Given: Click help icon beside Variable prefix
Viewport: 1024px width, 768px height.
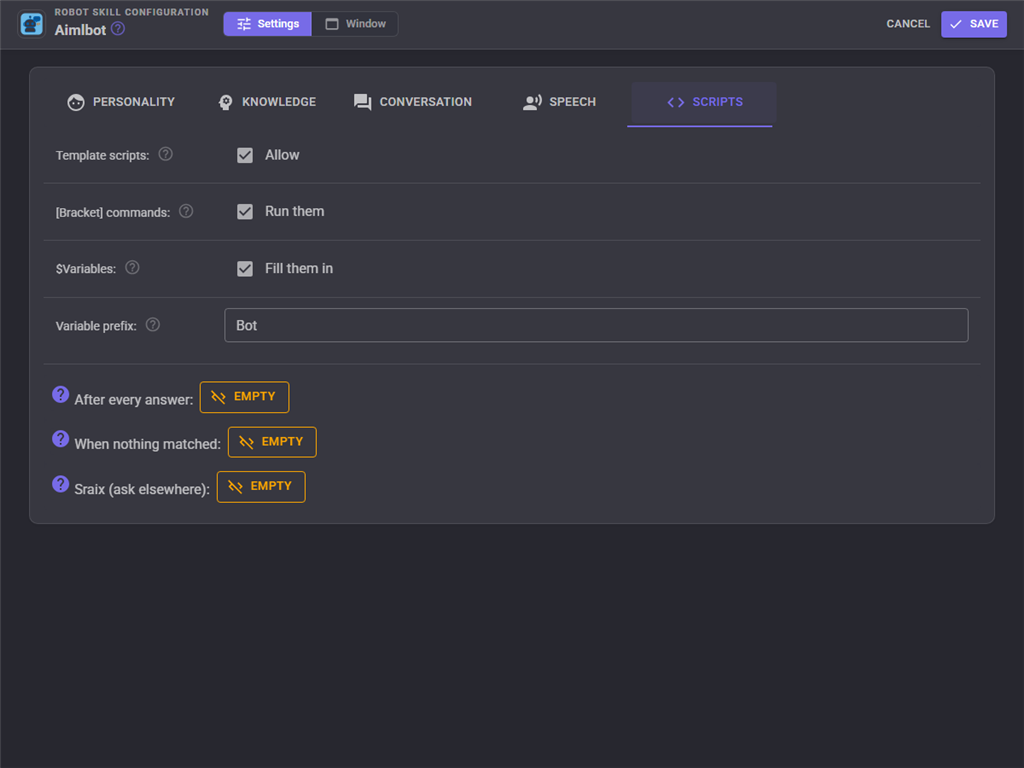Looking at the screenshot, I should tap(153, 325).
